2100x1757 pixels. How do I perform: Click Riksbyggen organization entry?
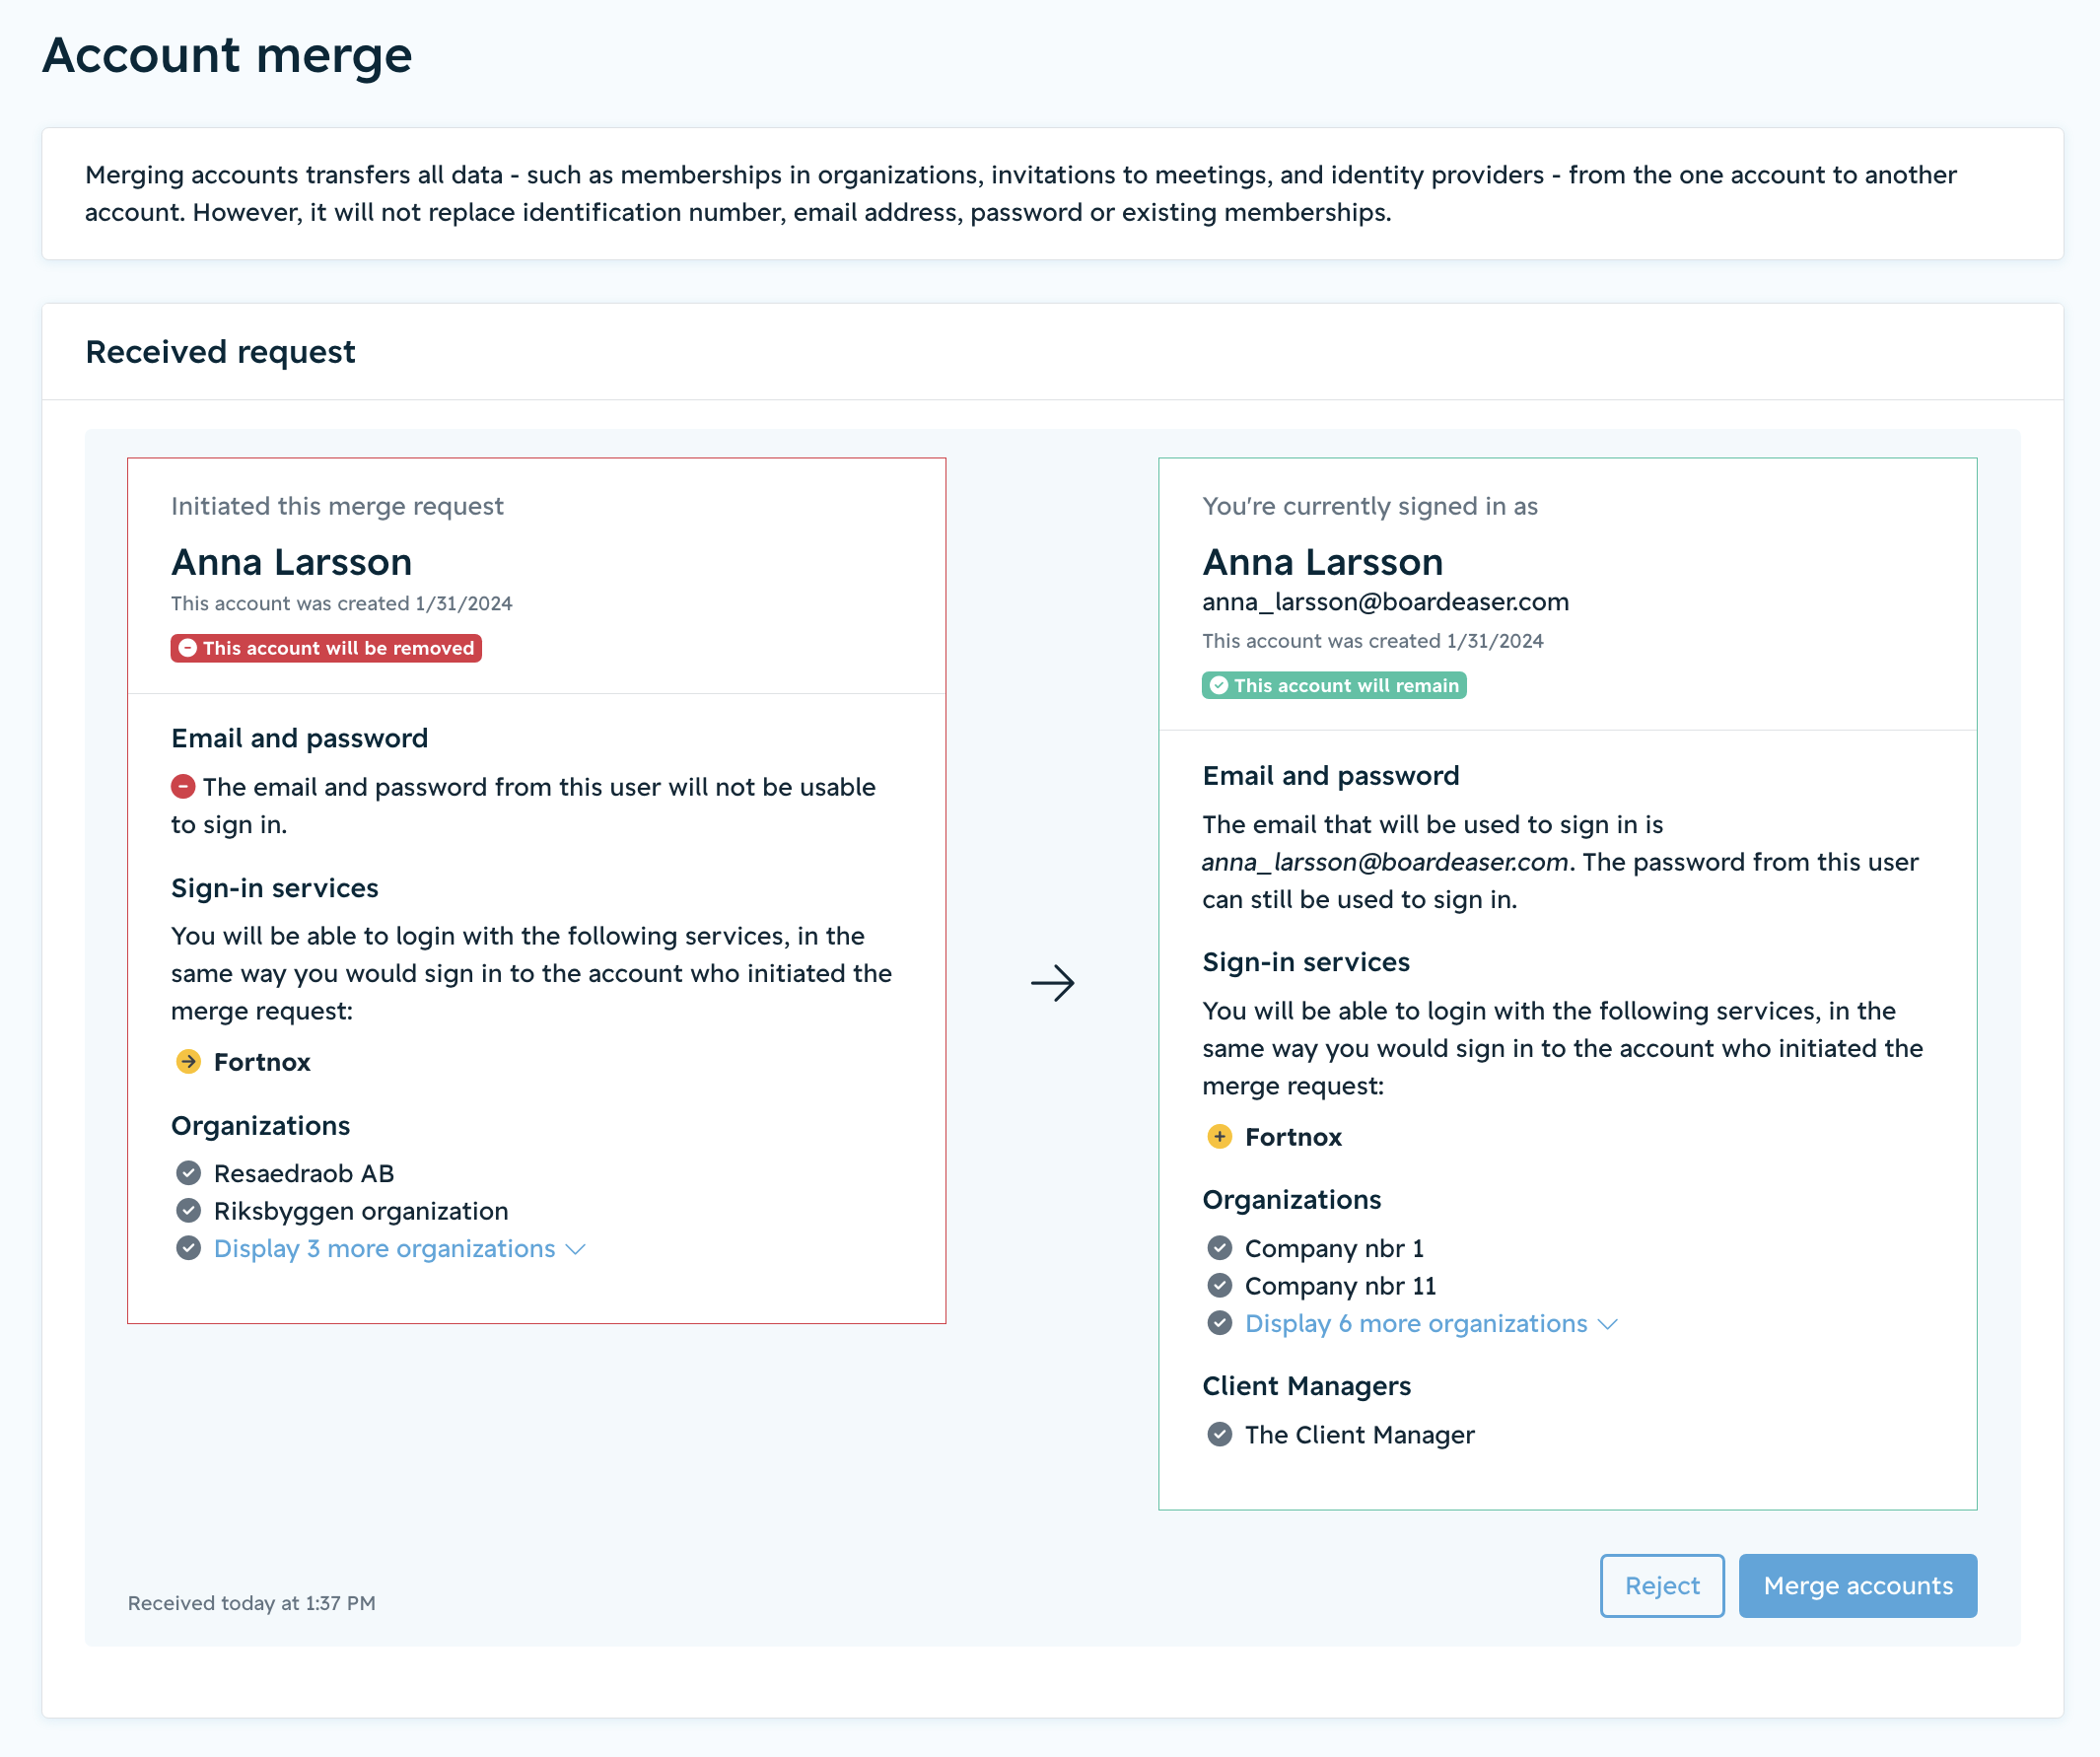click(361, 1211)
